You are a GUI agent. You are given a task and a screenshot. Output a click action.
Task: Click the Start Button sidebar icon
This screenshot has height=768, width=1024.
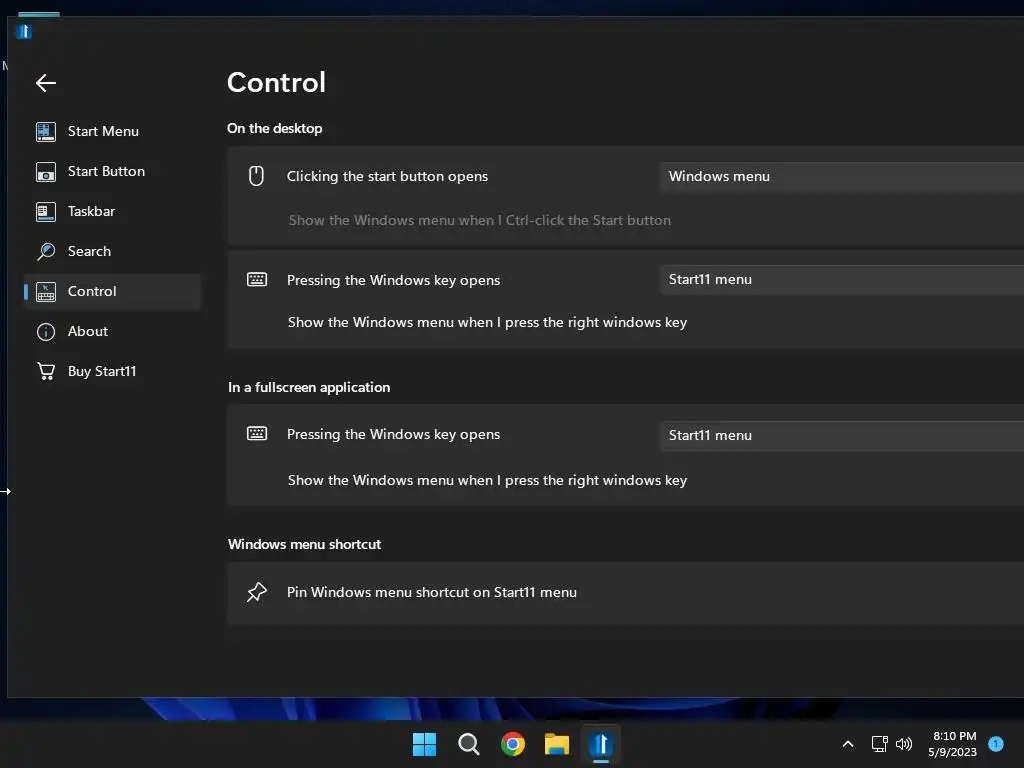pyautogui.click(x=46, y=172)
